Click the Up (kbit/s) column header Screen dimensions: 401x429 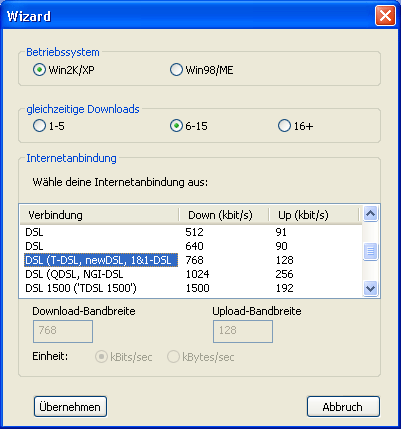(313, 215)
